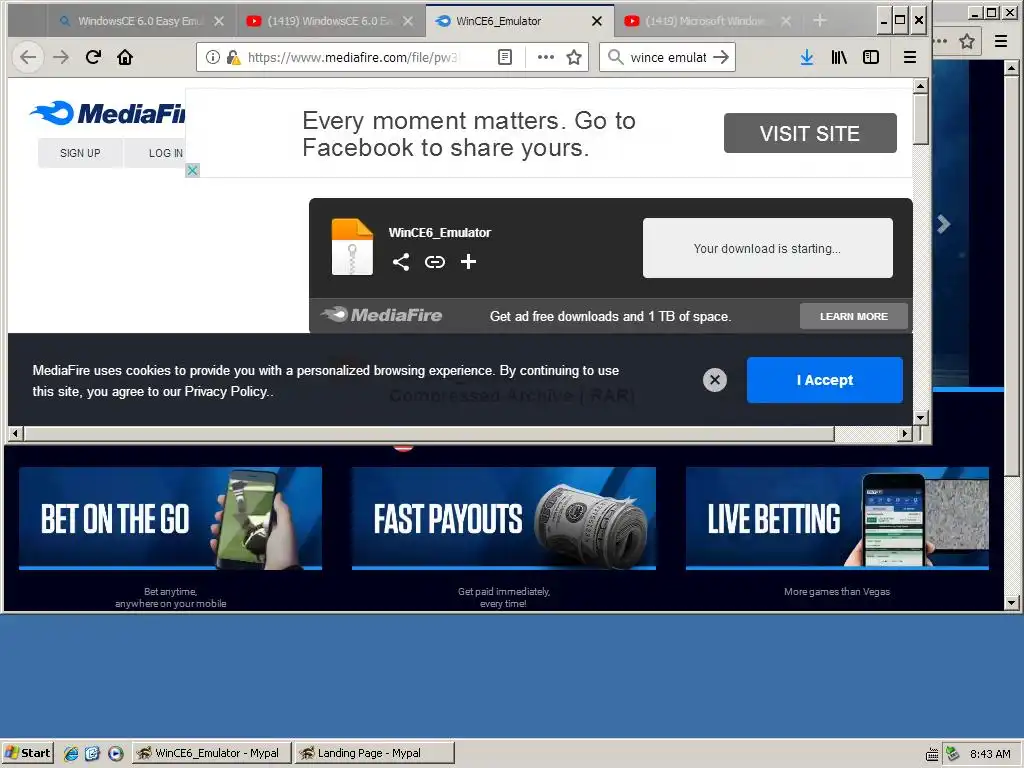1024x768 pixels.
Task: Click the LOG IN button
Action: coord(157,153)
